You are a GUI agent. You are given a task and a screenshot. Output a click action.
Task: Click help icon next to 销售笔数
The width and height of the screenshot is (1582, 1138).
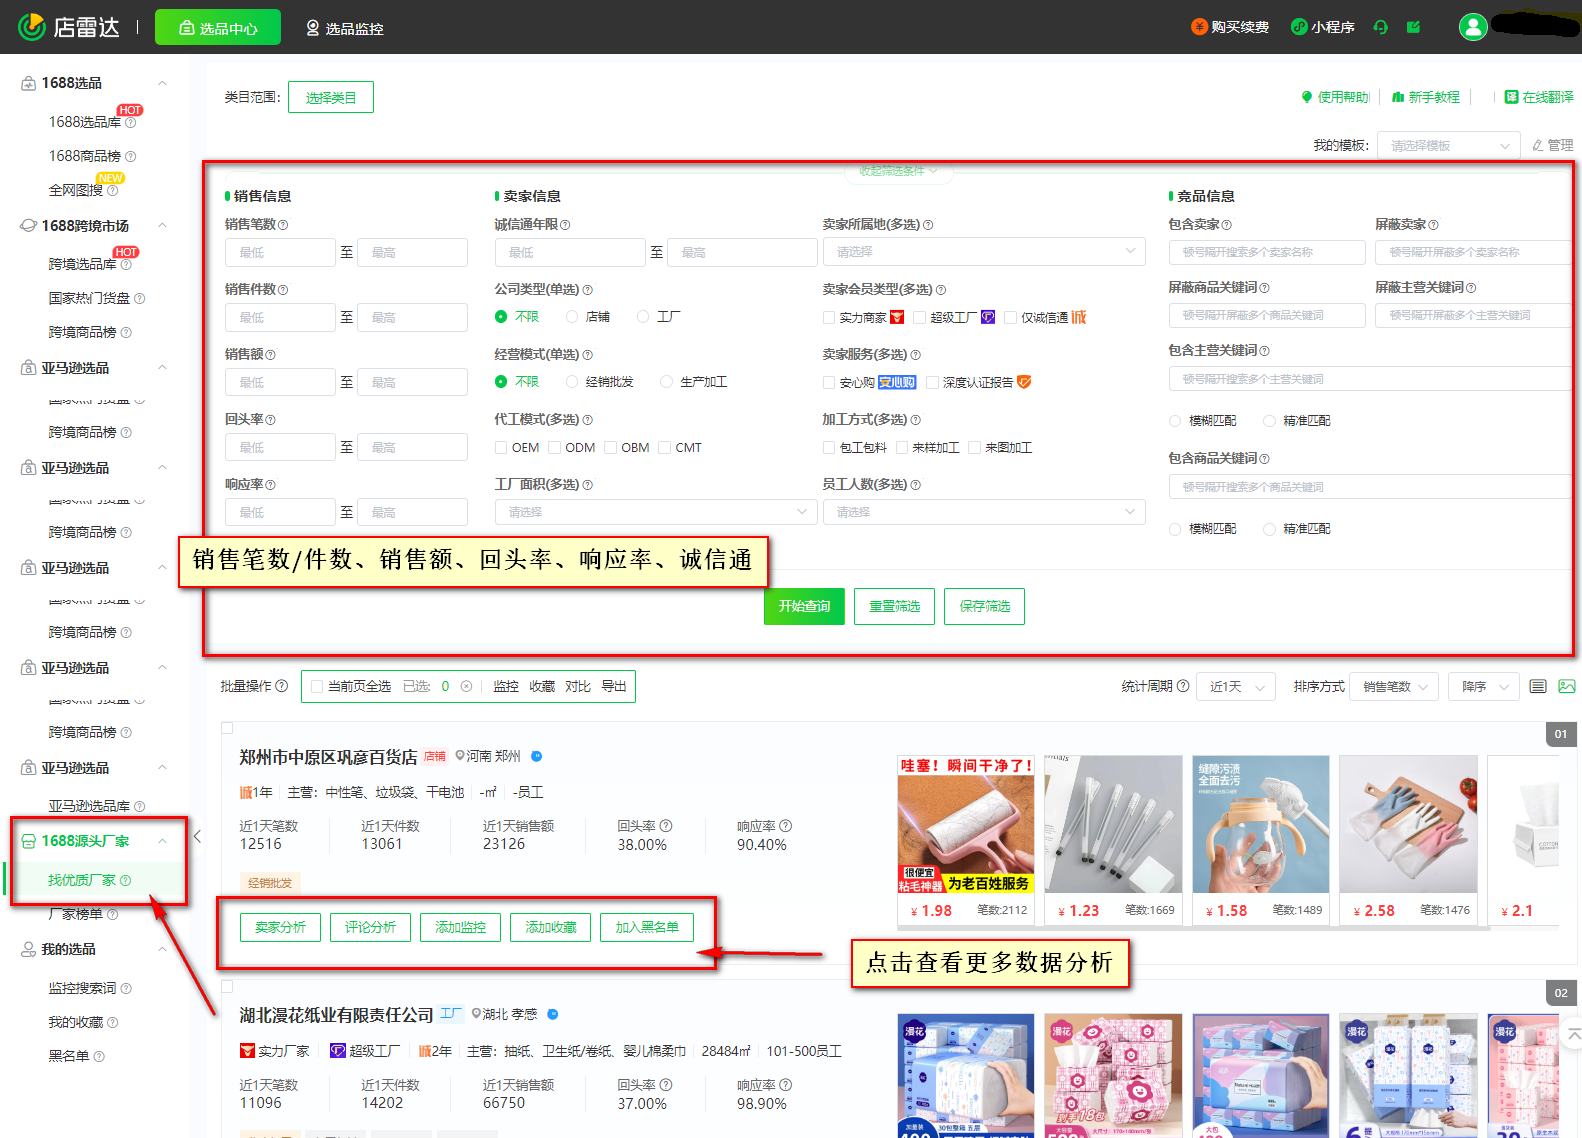tap(283, 225)
